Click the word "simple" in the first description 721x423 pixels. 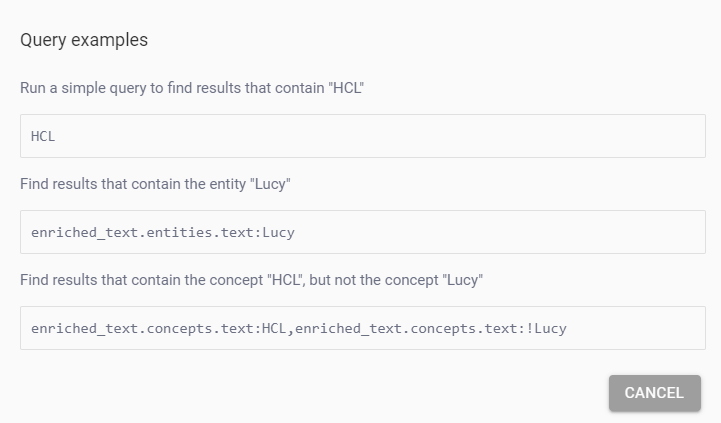(85, 88)
